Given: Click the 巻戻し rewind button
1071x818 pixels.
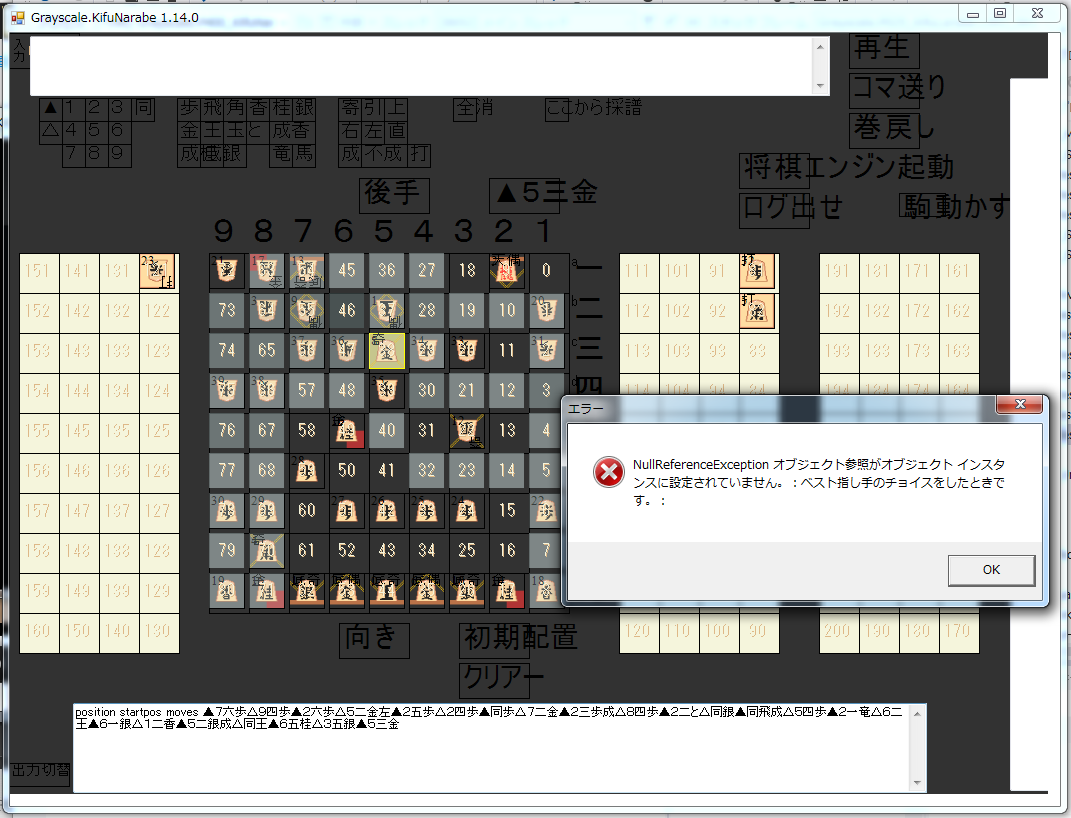Looking at the screenshot, I should pos(884,130).
